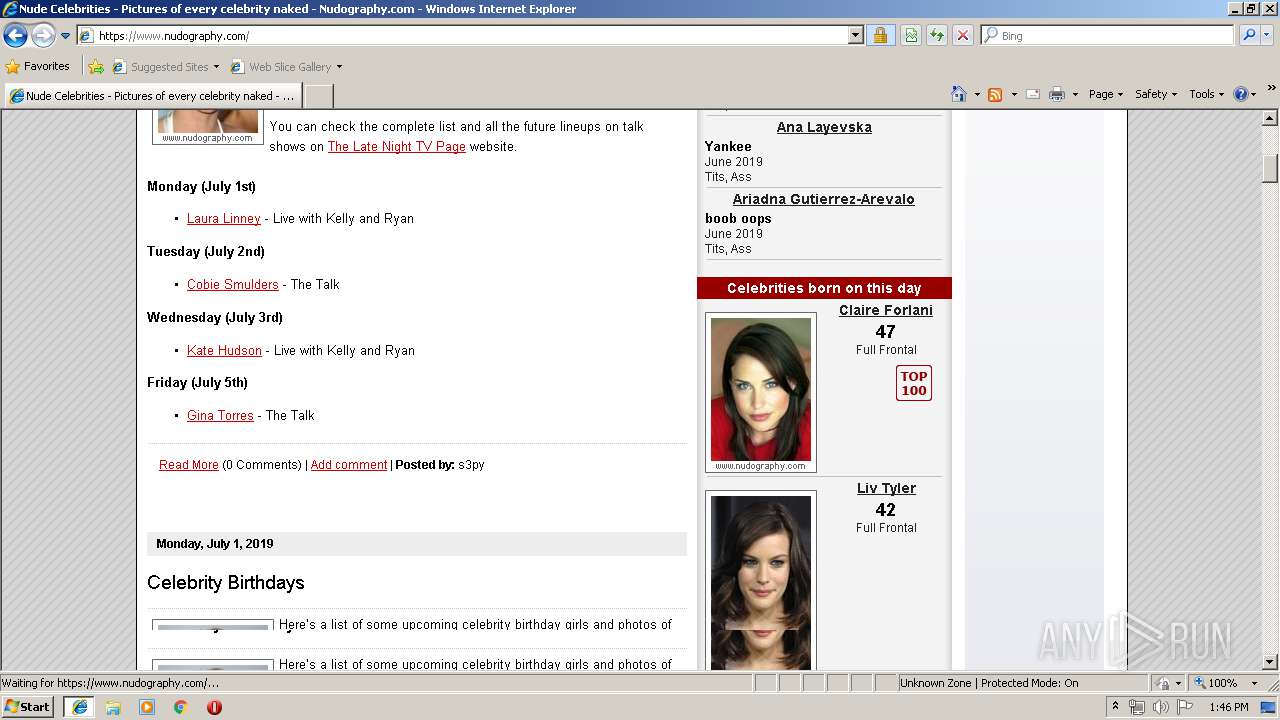1280x720 pixels.
Task: Click the Internet Explorer taskbar icon
Action: [79, 707]
